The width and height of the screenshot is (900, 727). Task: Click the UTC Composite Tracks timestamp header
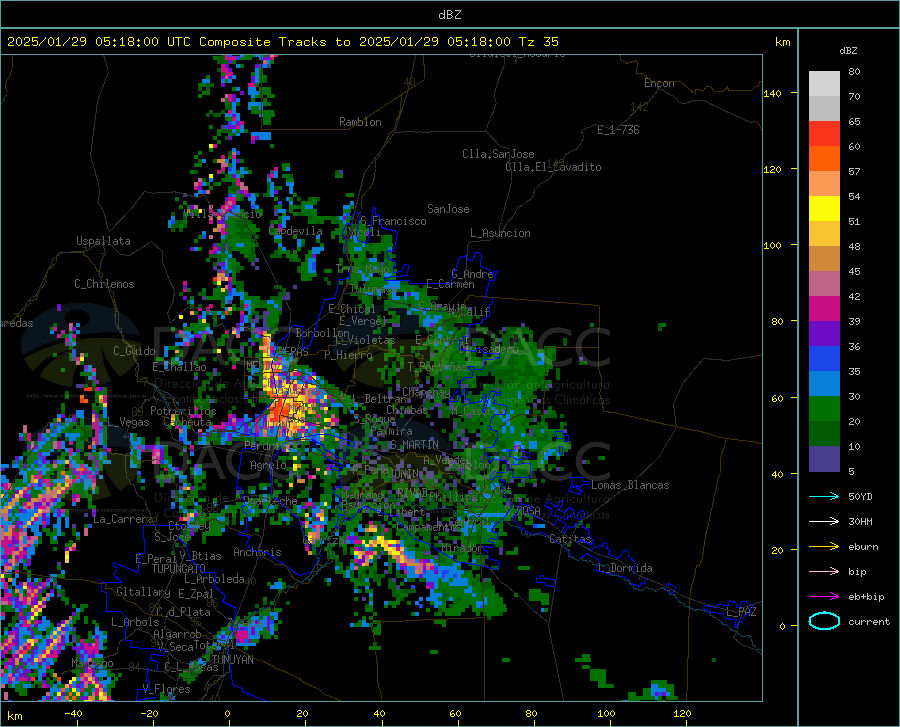282,42
